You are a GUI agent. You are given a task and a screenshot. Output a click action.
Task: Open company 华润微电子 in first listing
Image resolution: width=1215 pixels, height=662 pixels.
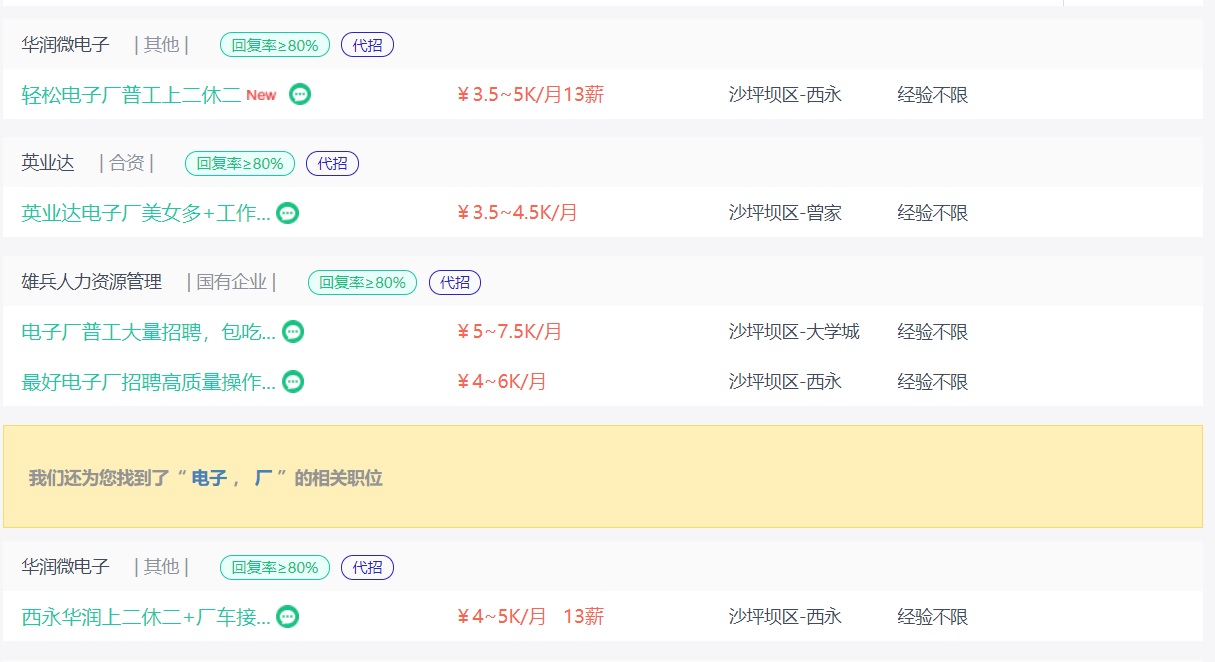pyautogui.click(x=66, y=45)
